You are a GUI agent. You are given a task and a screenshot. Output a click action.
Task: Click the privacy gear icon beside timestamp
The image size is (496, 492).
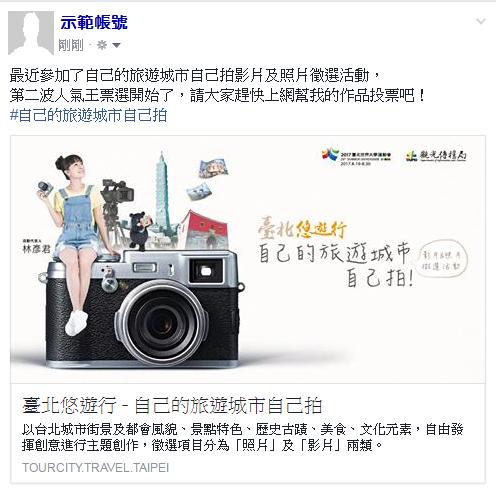102,45
